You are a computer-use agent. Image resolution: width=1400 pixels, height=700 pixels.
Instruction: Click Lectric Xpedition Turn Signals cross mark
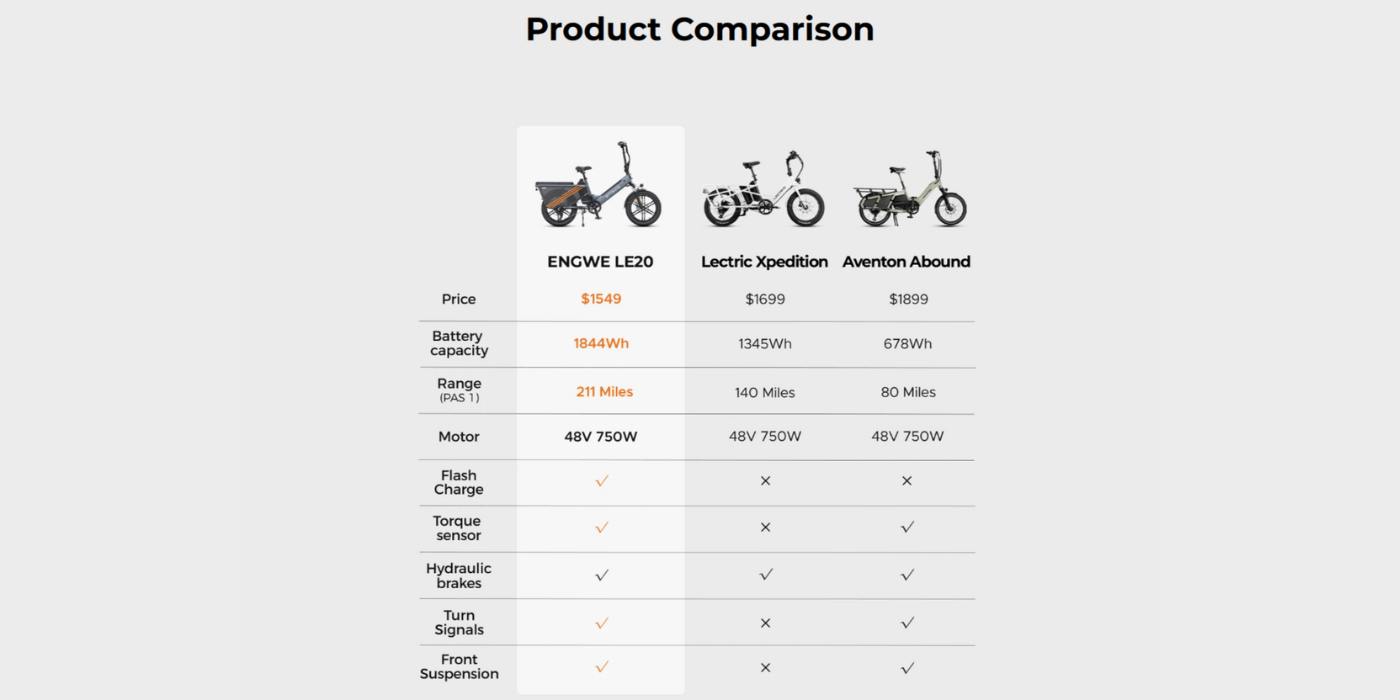765,623
